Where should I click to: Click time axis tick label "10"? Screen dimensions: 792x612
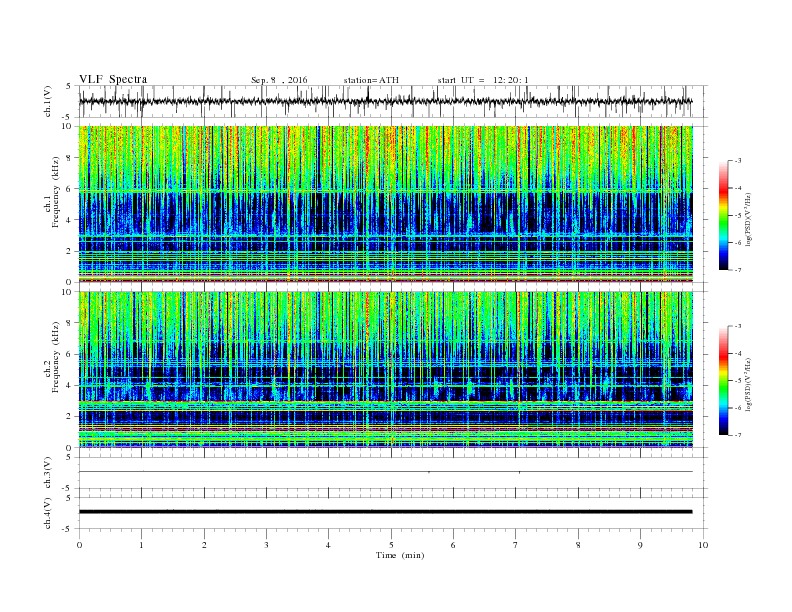coord(703,545)
